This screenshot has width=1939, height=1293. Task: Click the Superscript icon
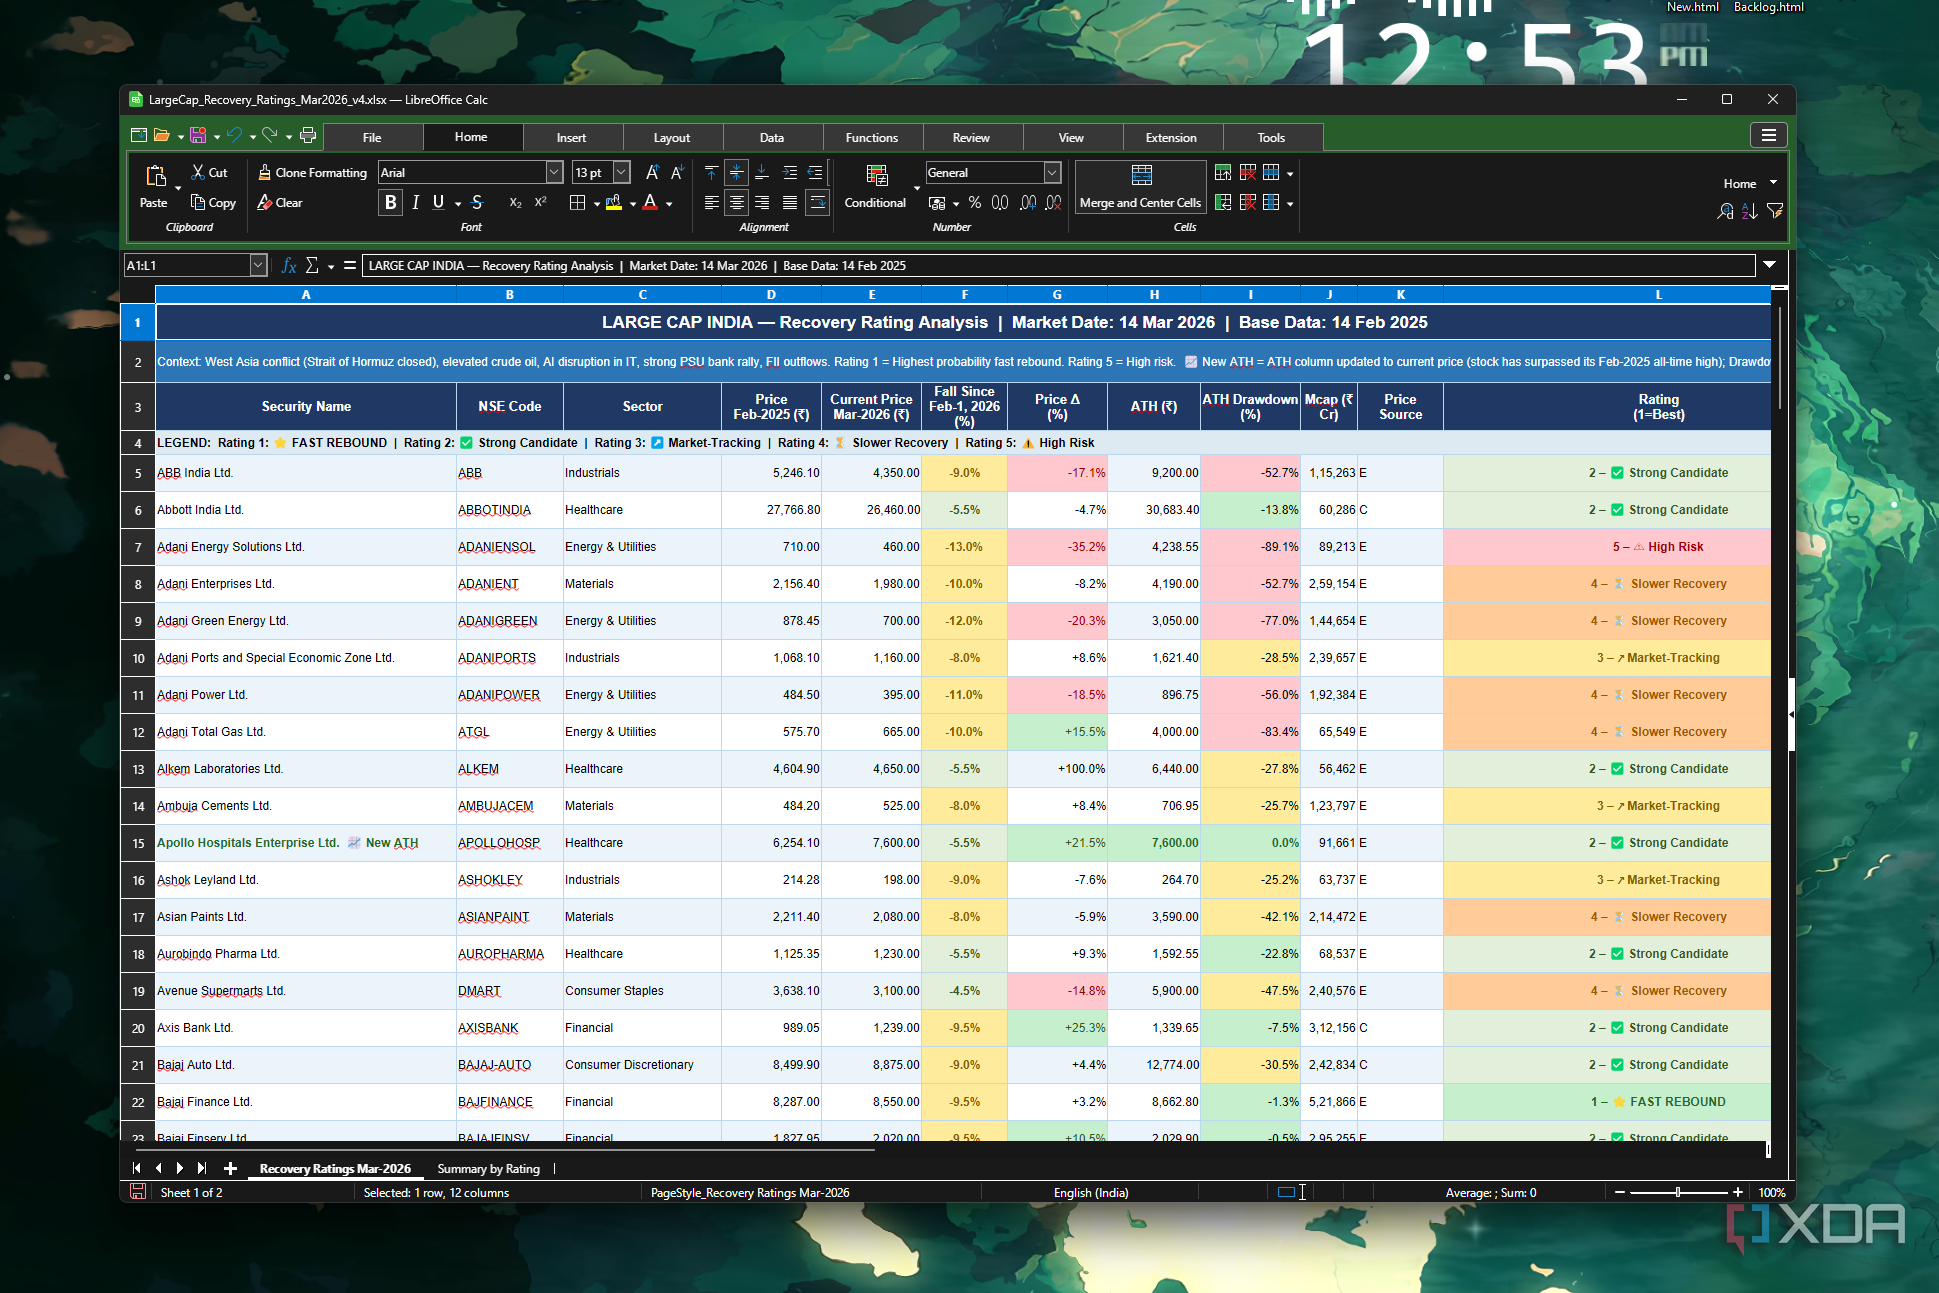pyautogui.click(x=541, y=202)
